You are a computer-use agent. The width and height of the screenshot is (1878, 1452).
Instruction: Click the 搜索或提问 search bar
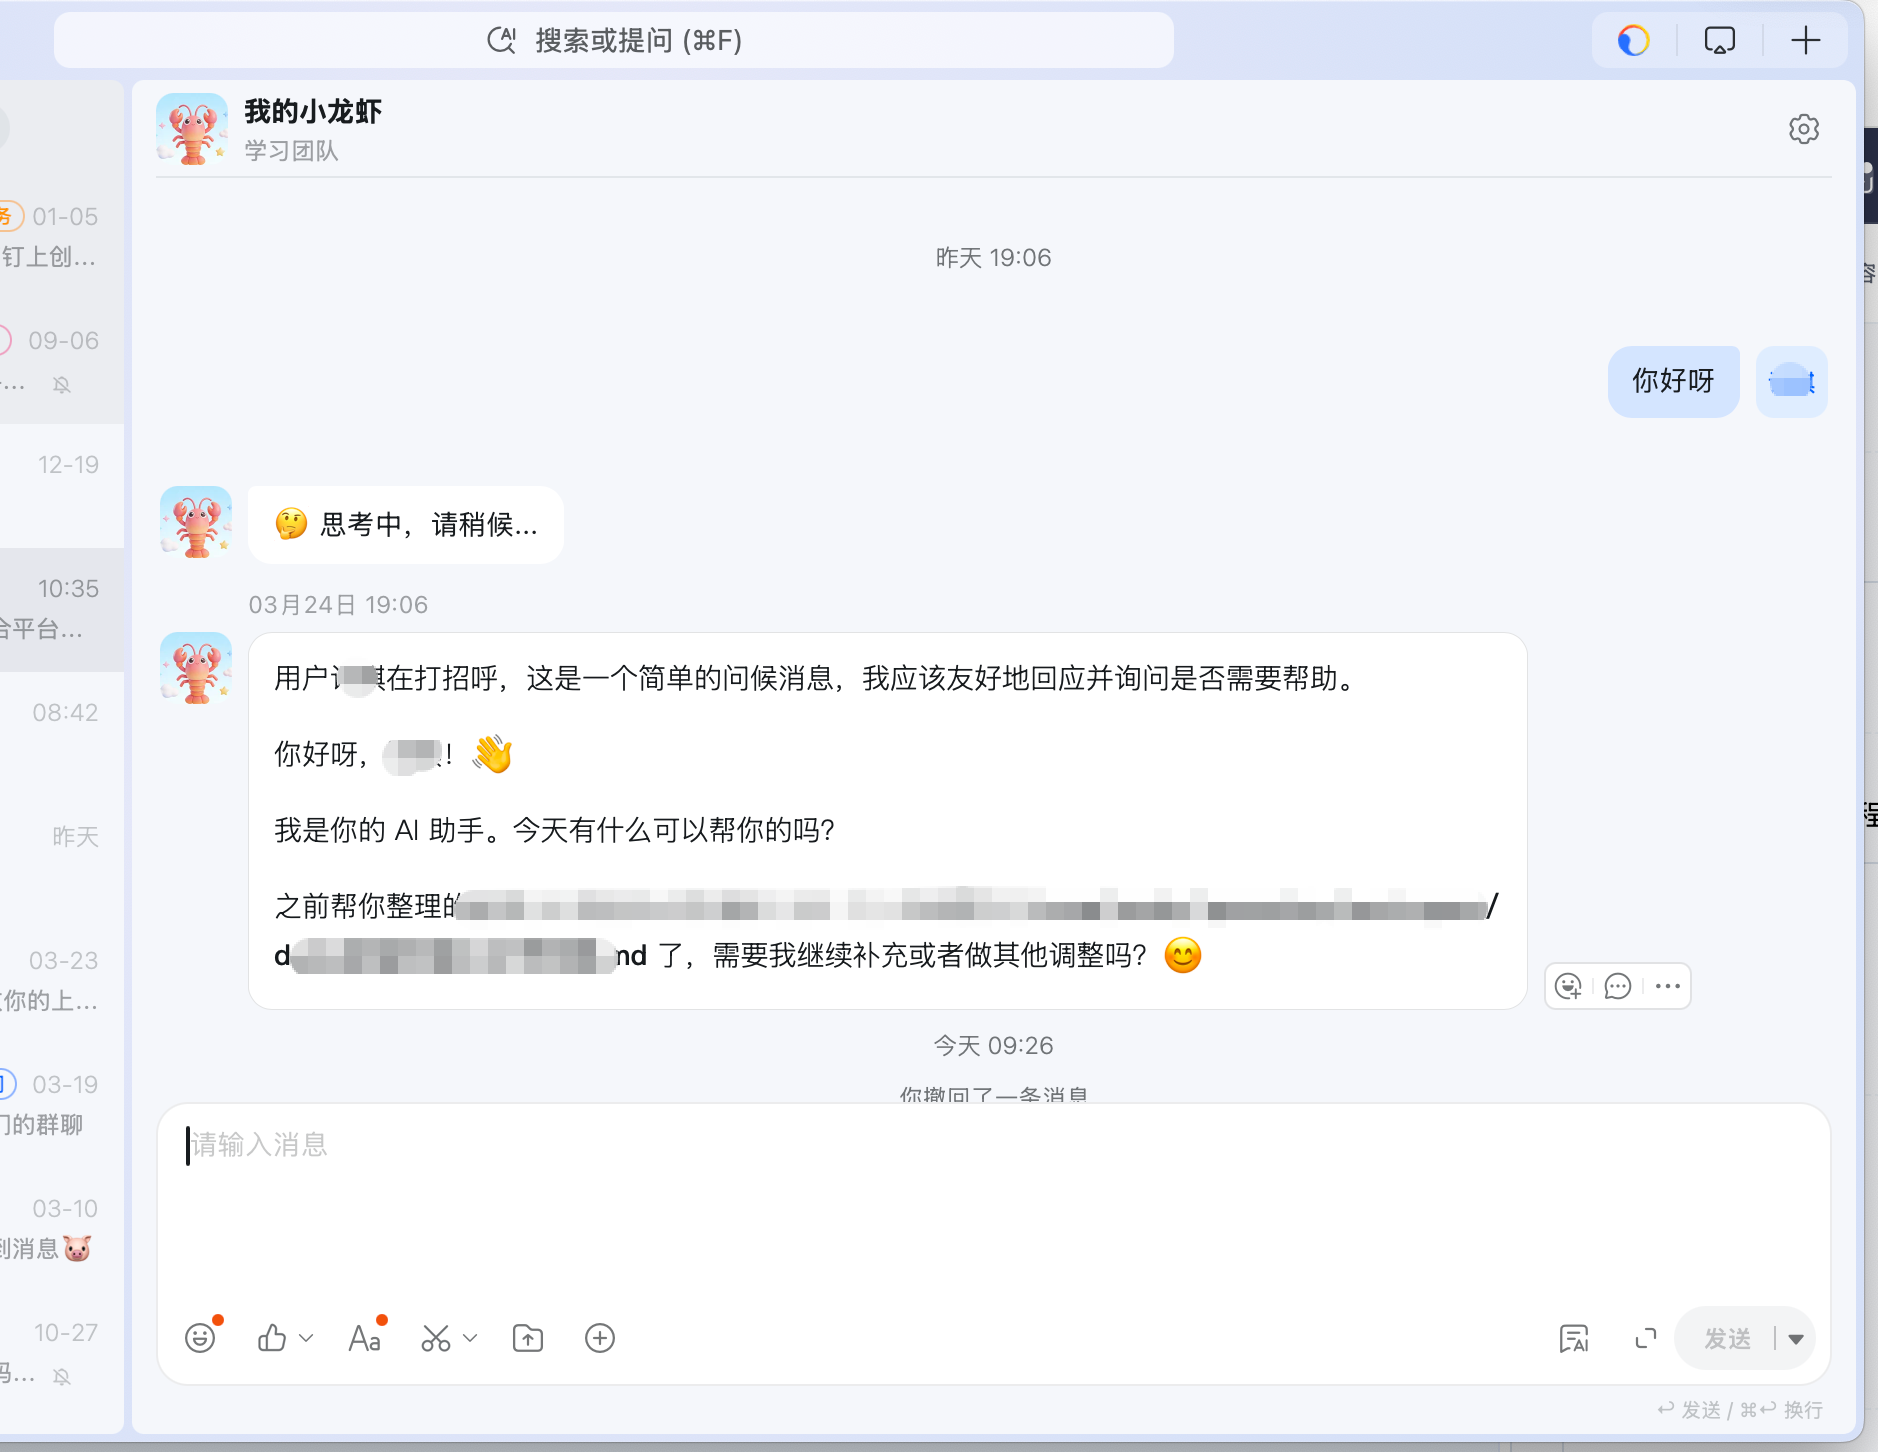pos(614,41)
